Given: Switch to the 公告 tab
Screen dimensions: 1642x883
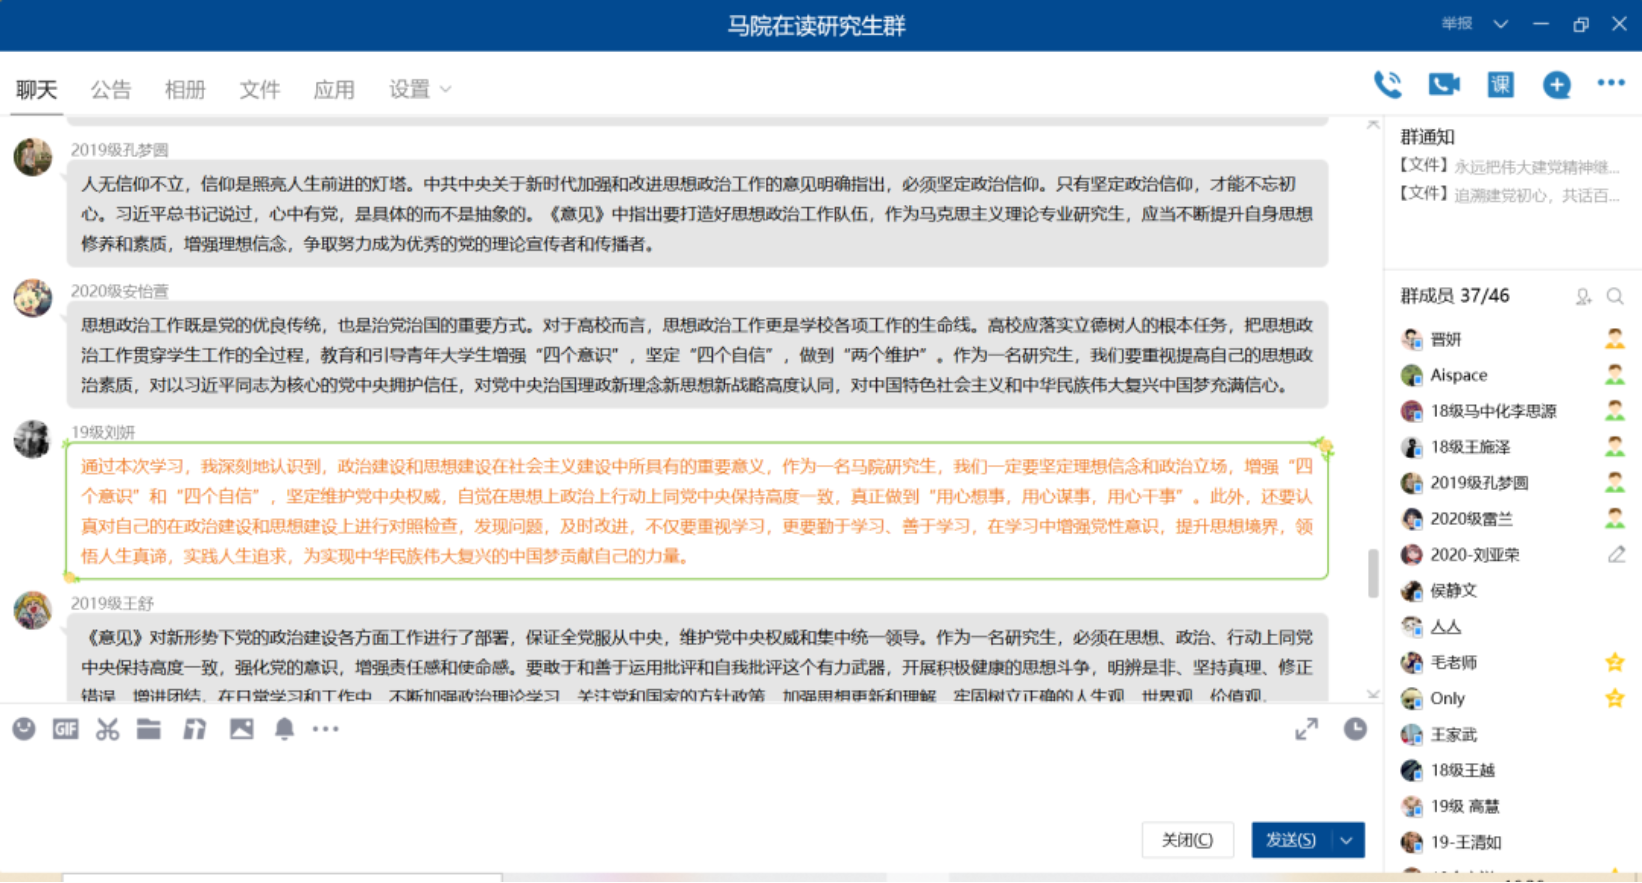Looking at the screenshot, I should coord(110,90).
